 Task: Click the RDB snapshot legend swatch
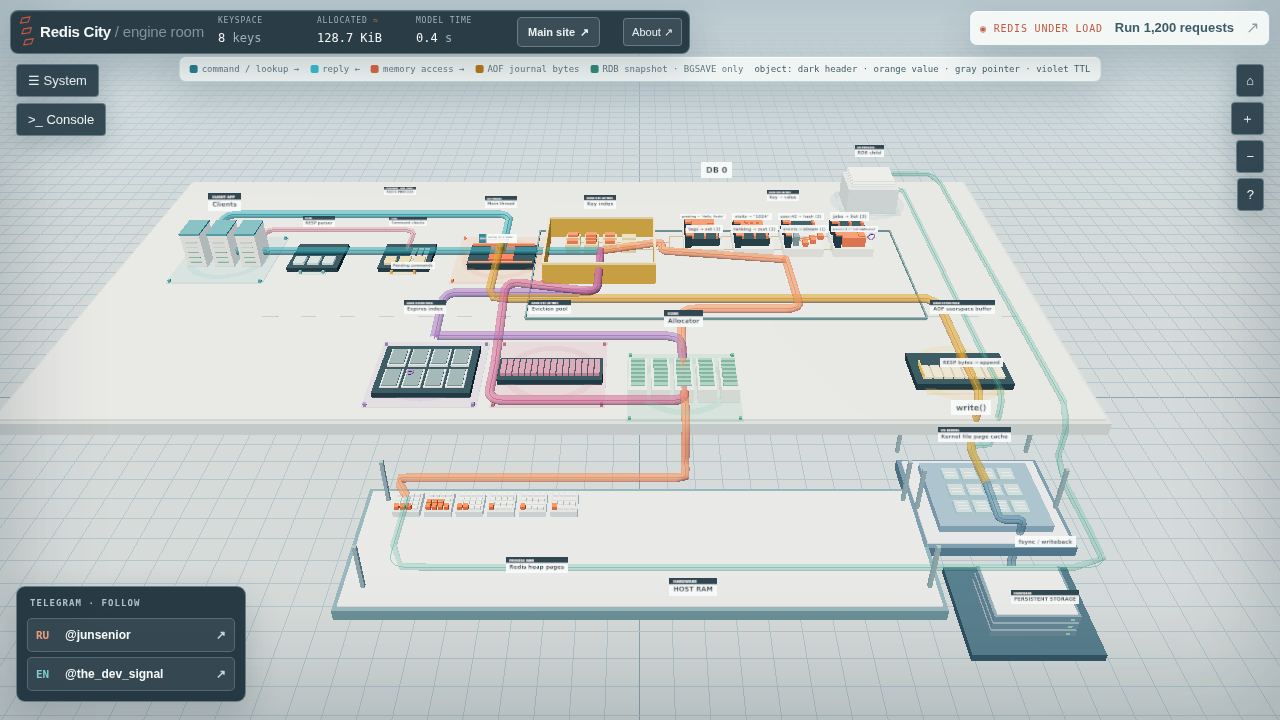[595, 69]
